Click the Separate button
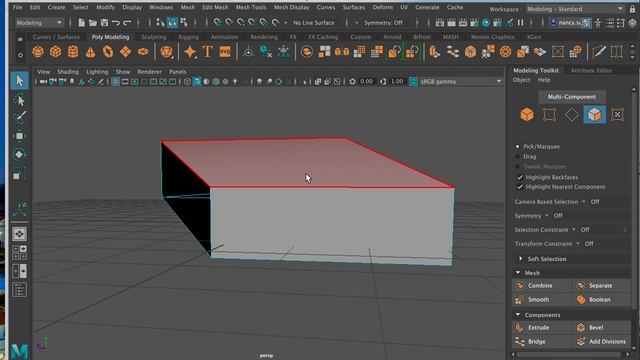This screenshot has height=360, width=640. click(x=602, y=286)
